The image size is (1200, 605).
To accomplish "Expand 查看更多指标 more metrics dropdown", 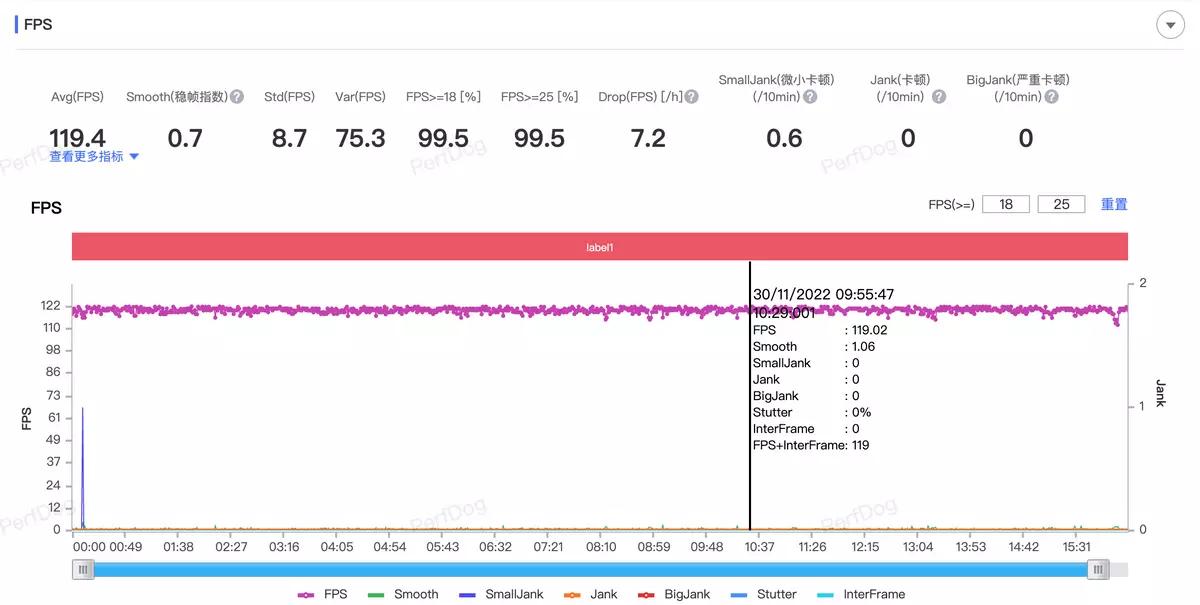I will [94, 157].
